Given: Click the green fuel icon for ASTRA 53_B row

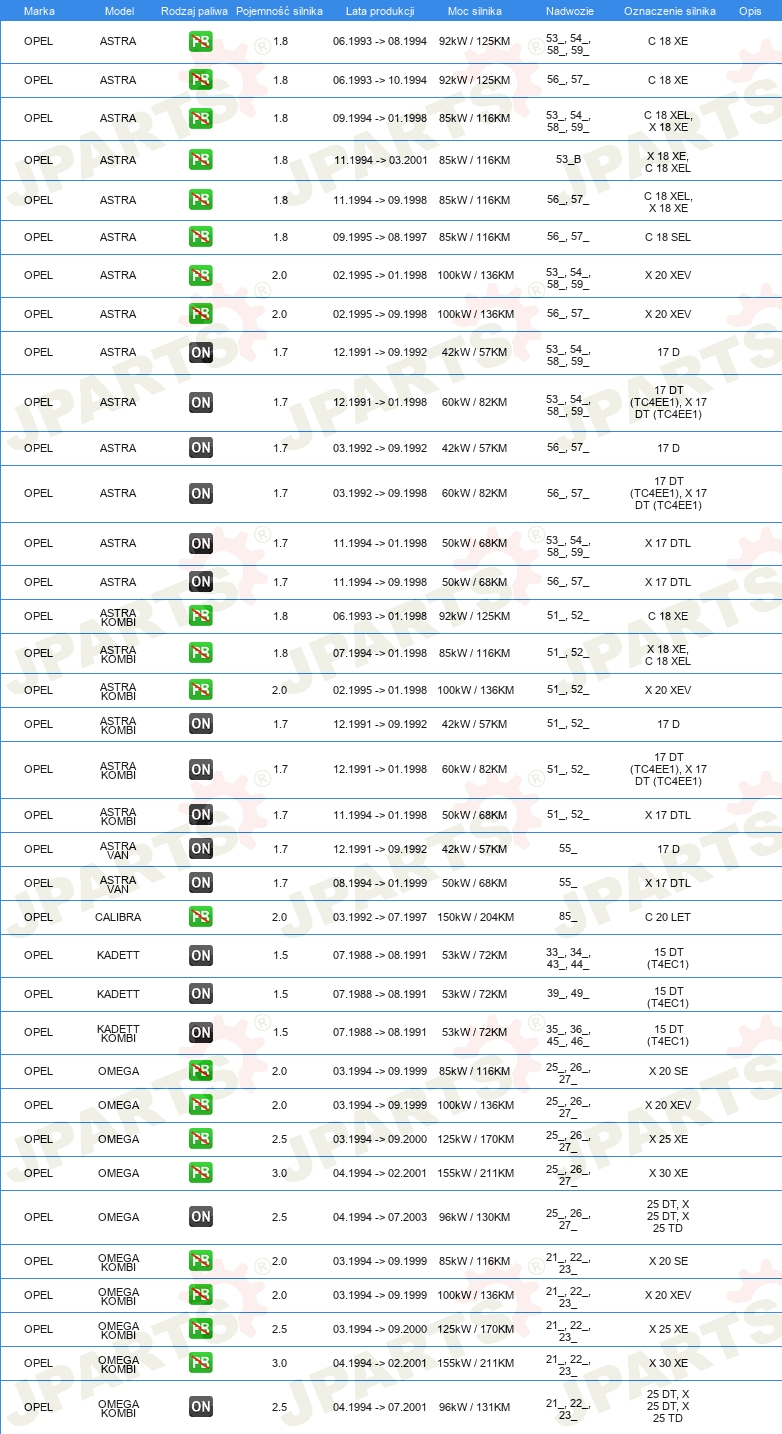Looking at the screenshot, I should 201,160.
